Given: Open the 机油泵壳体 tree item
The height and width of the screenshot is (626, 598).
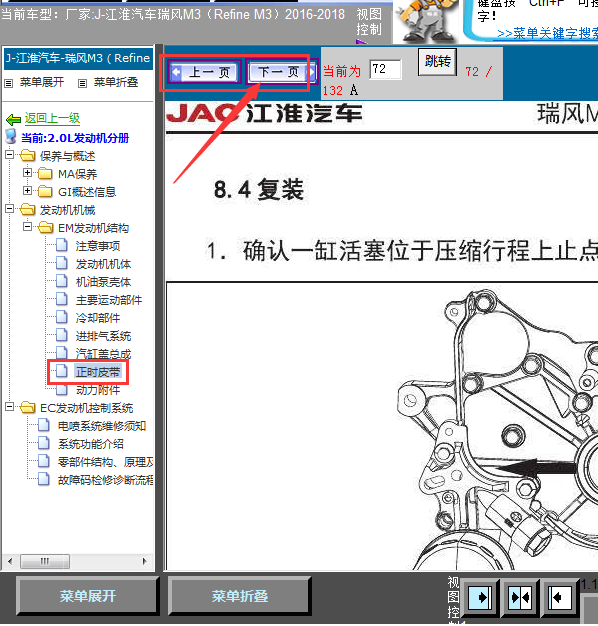Looking at the screenshot, I should (103, 282).
